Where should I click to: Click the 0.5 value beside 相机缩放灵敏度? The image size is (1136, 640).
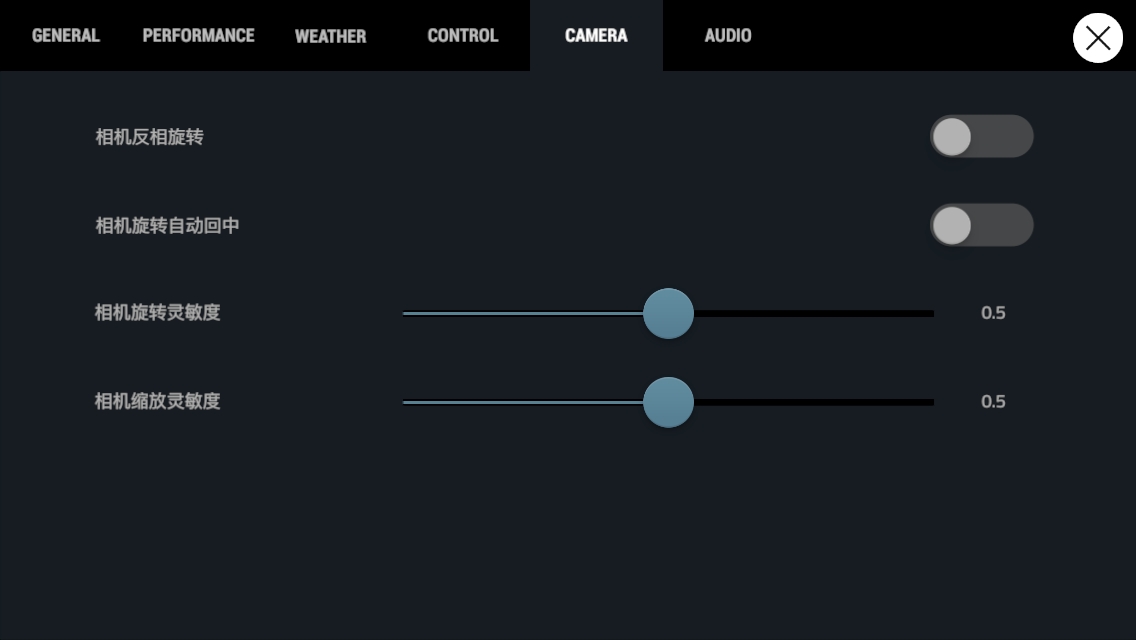(993, 402)
